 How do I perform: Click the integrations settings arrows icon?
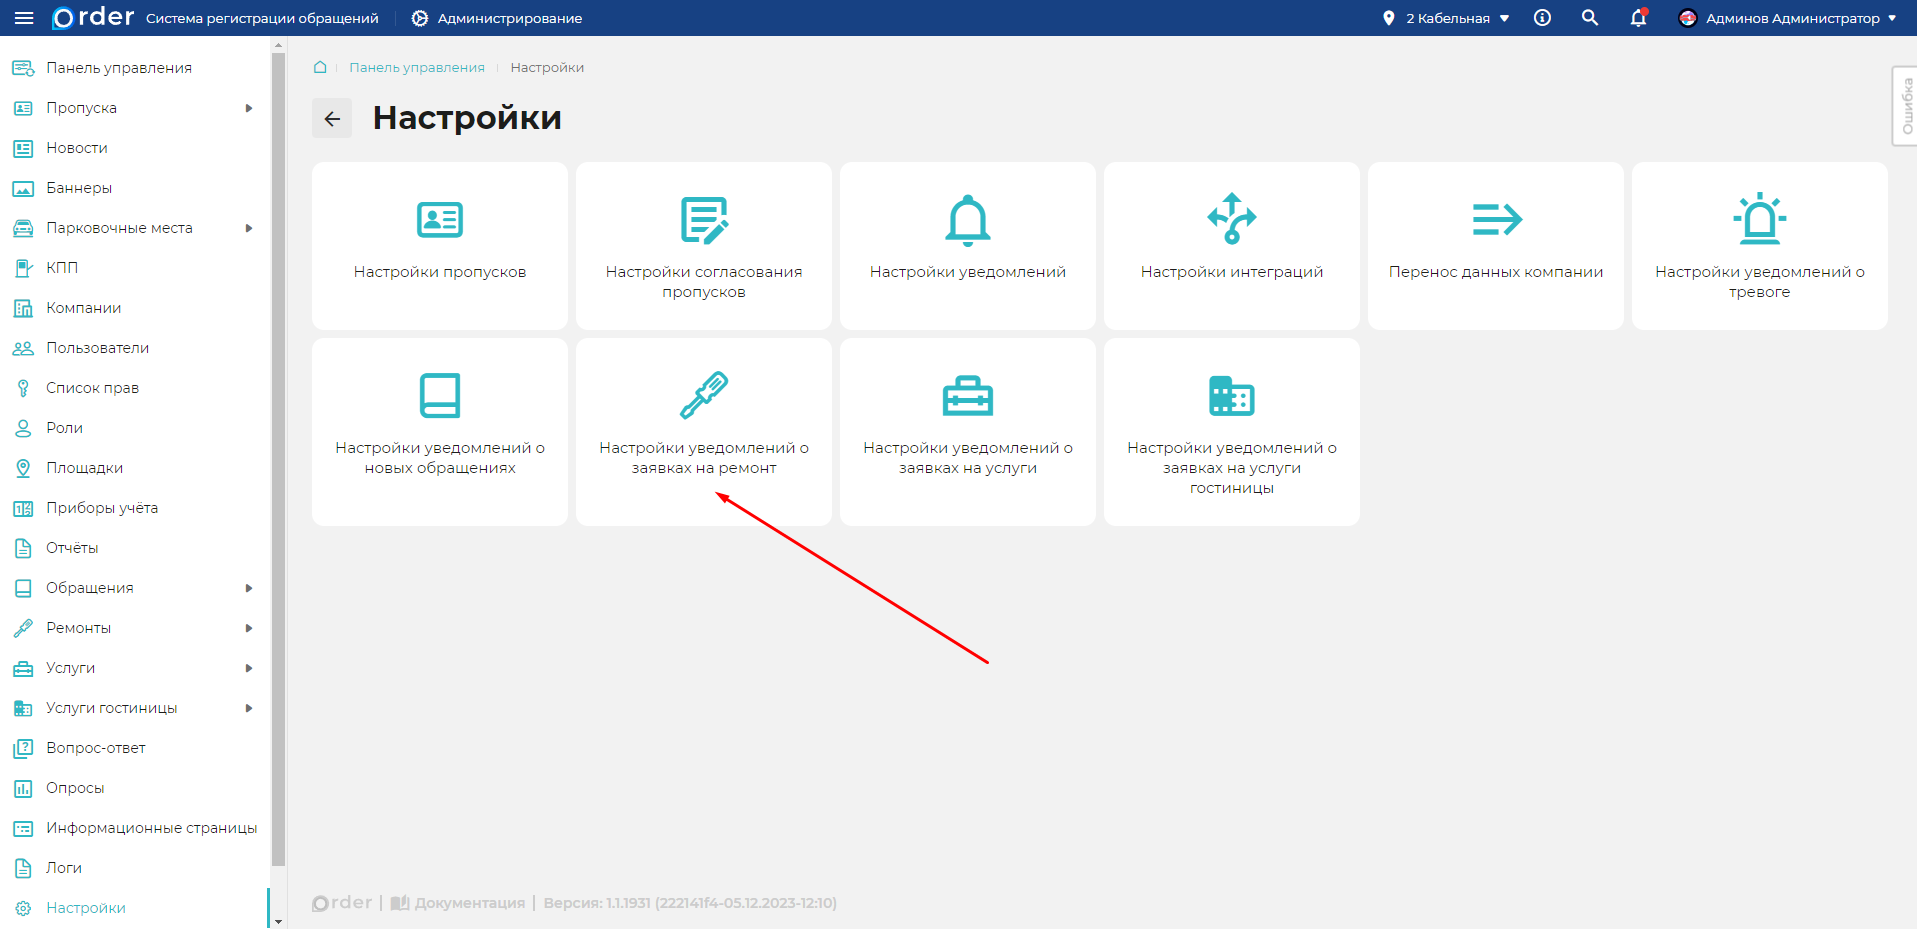1231,219
